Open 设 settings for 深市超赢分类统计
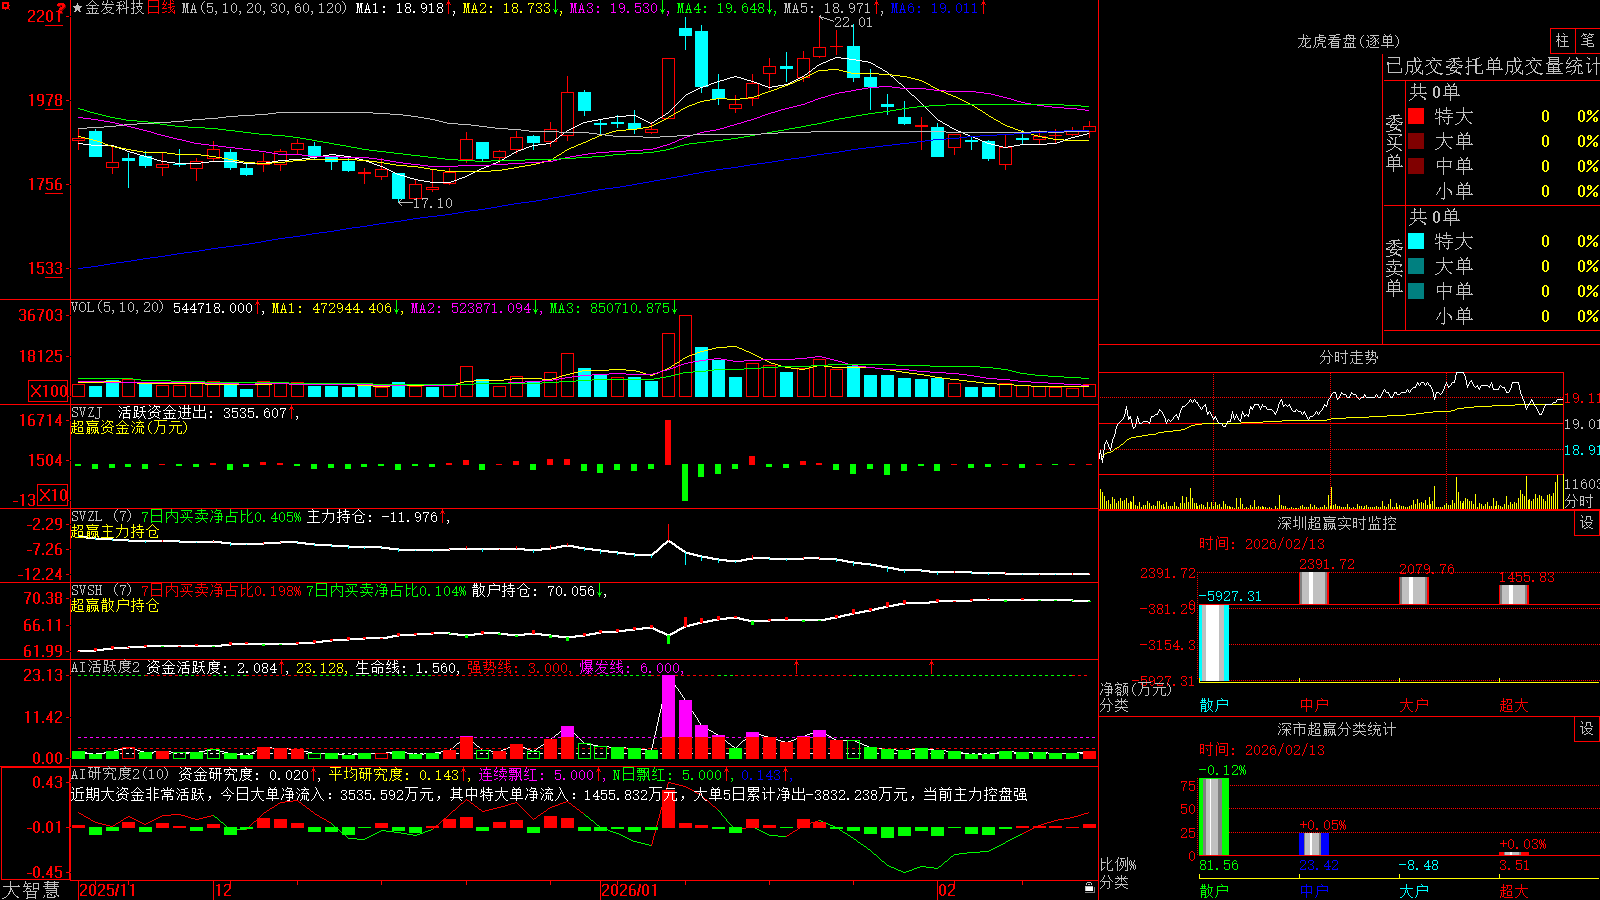 pos(1586,729)
